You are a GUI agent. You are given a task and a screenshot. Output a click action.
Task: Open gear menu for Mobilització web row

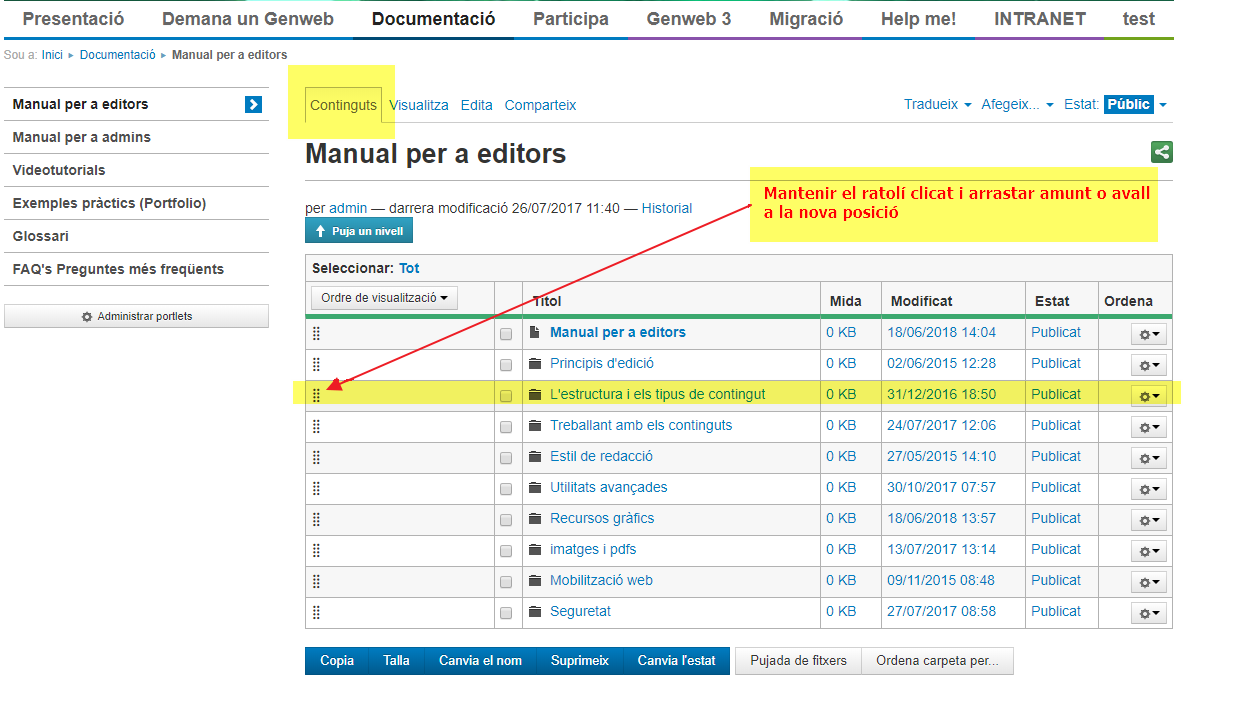(x=1149, y=582)
